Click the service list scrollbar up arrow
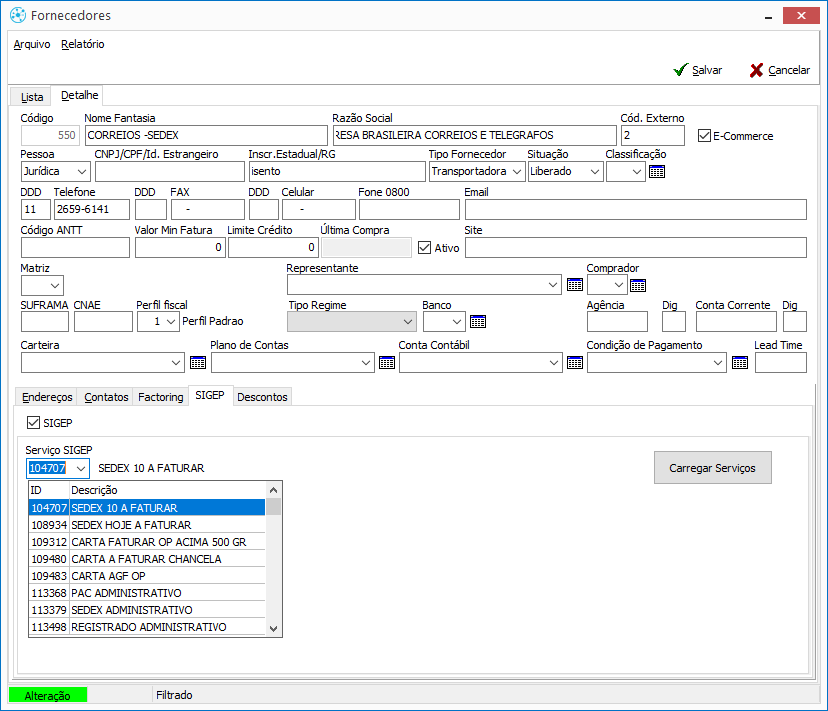Screen dimensions: 828x711 (x=274, y=490)
